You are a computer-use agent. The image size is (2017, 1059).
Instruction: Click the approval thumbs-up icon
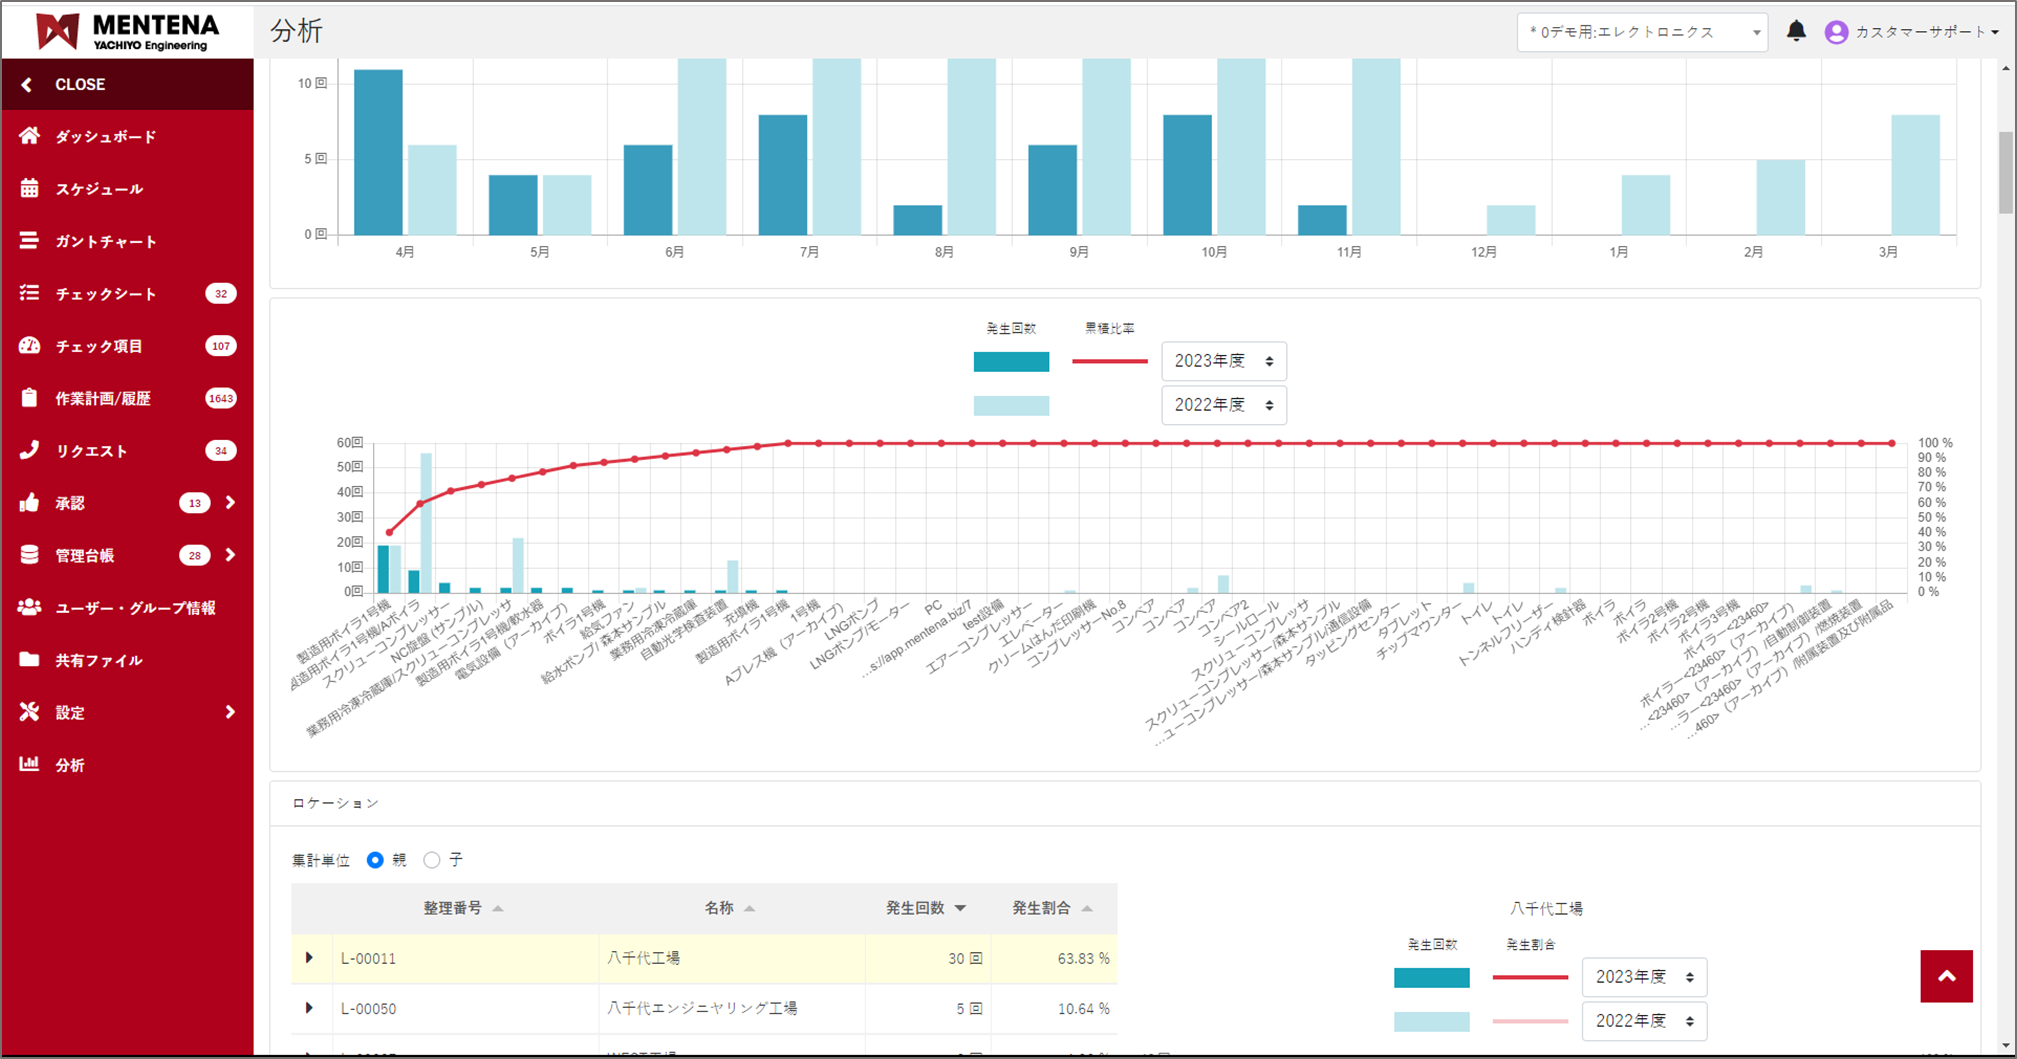(x=29, y=503)
